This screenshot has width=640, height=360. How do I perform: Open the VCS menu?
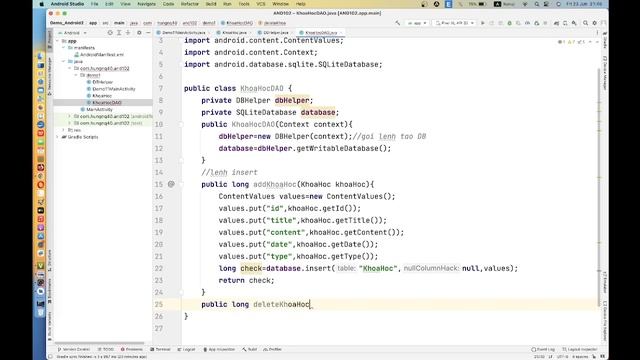coord(260,4)
